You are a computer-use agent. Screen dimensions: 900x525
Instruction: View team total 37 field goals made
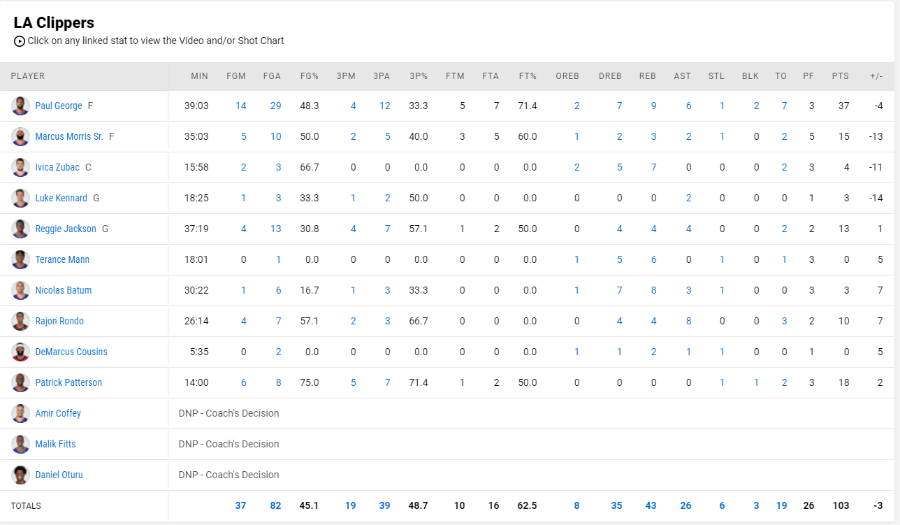[240, 505]
